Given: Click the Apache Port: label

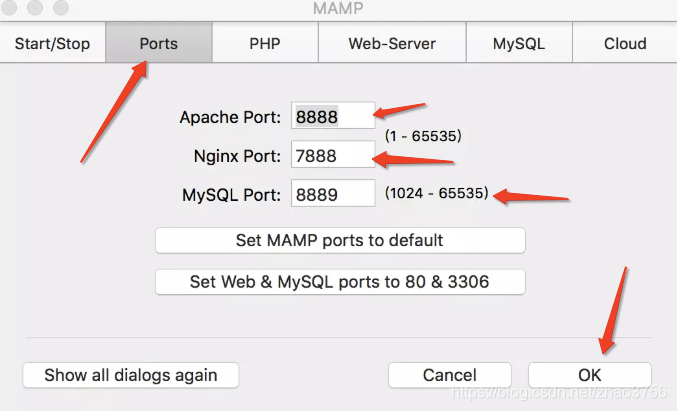Looking at the screenshot, I should 230,117.
